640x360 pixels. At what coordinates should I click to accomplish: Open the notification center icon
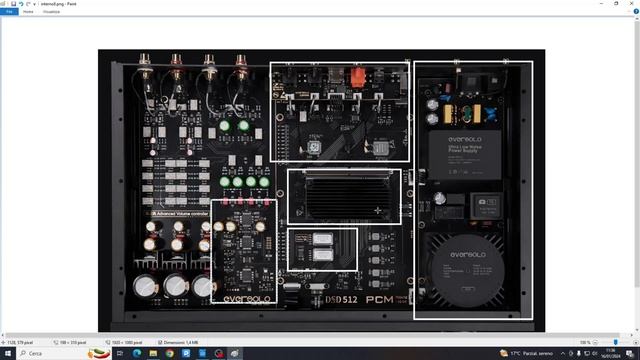coord(629,353)
